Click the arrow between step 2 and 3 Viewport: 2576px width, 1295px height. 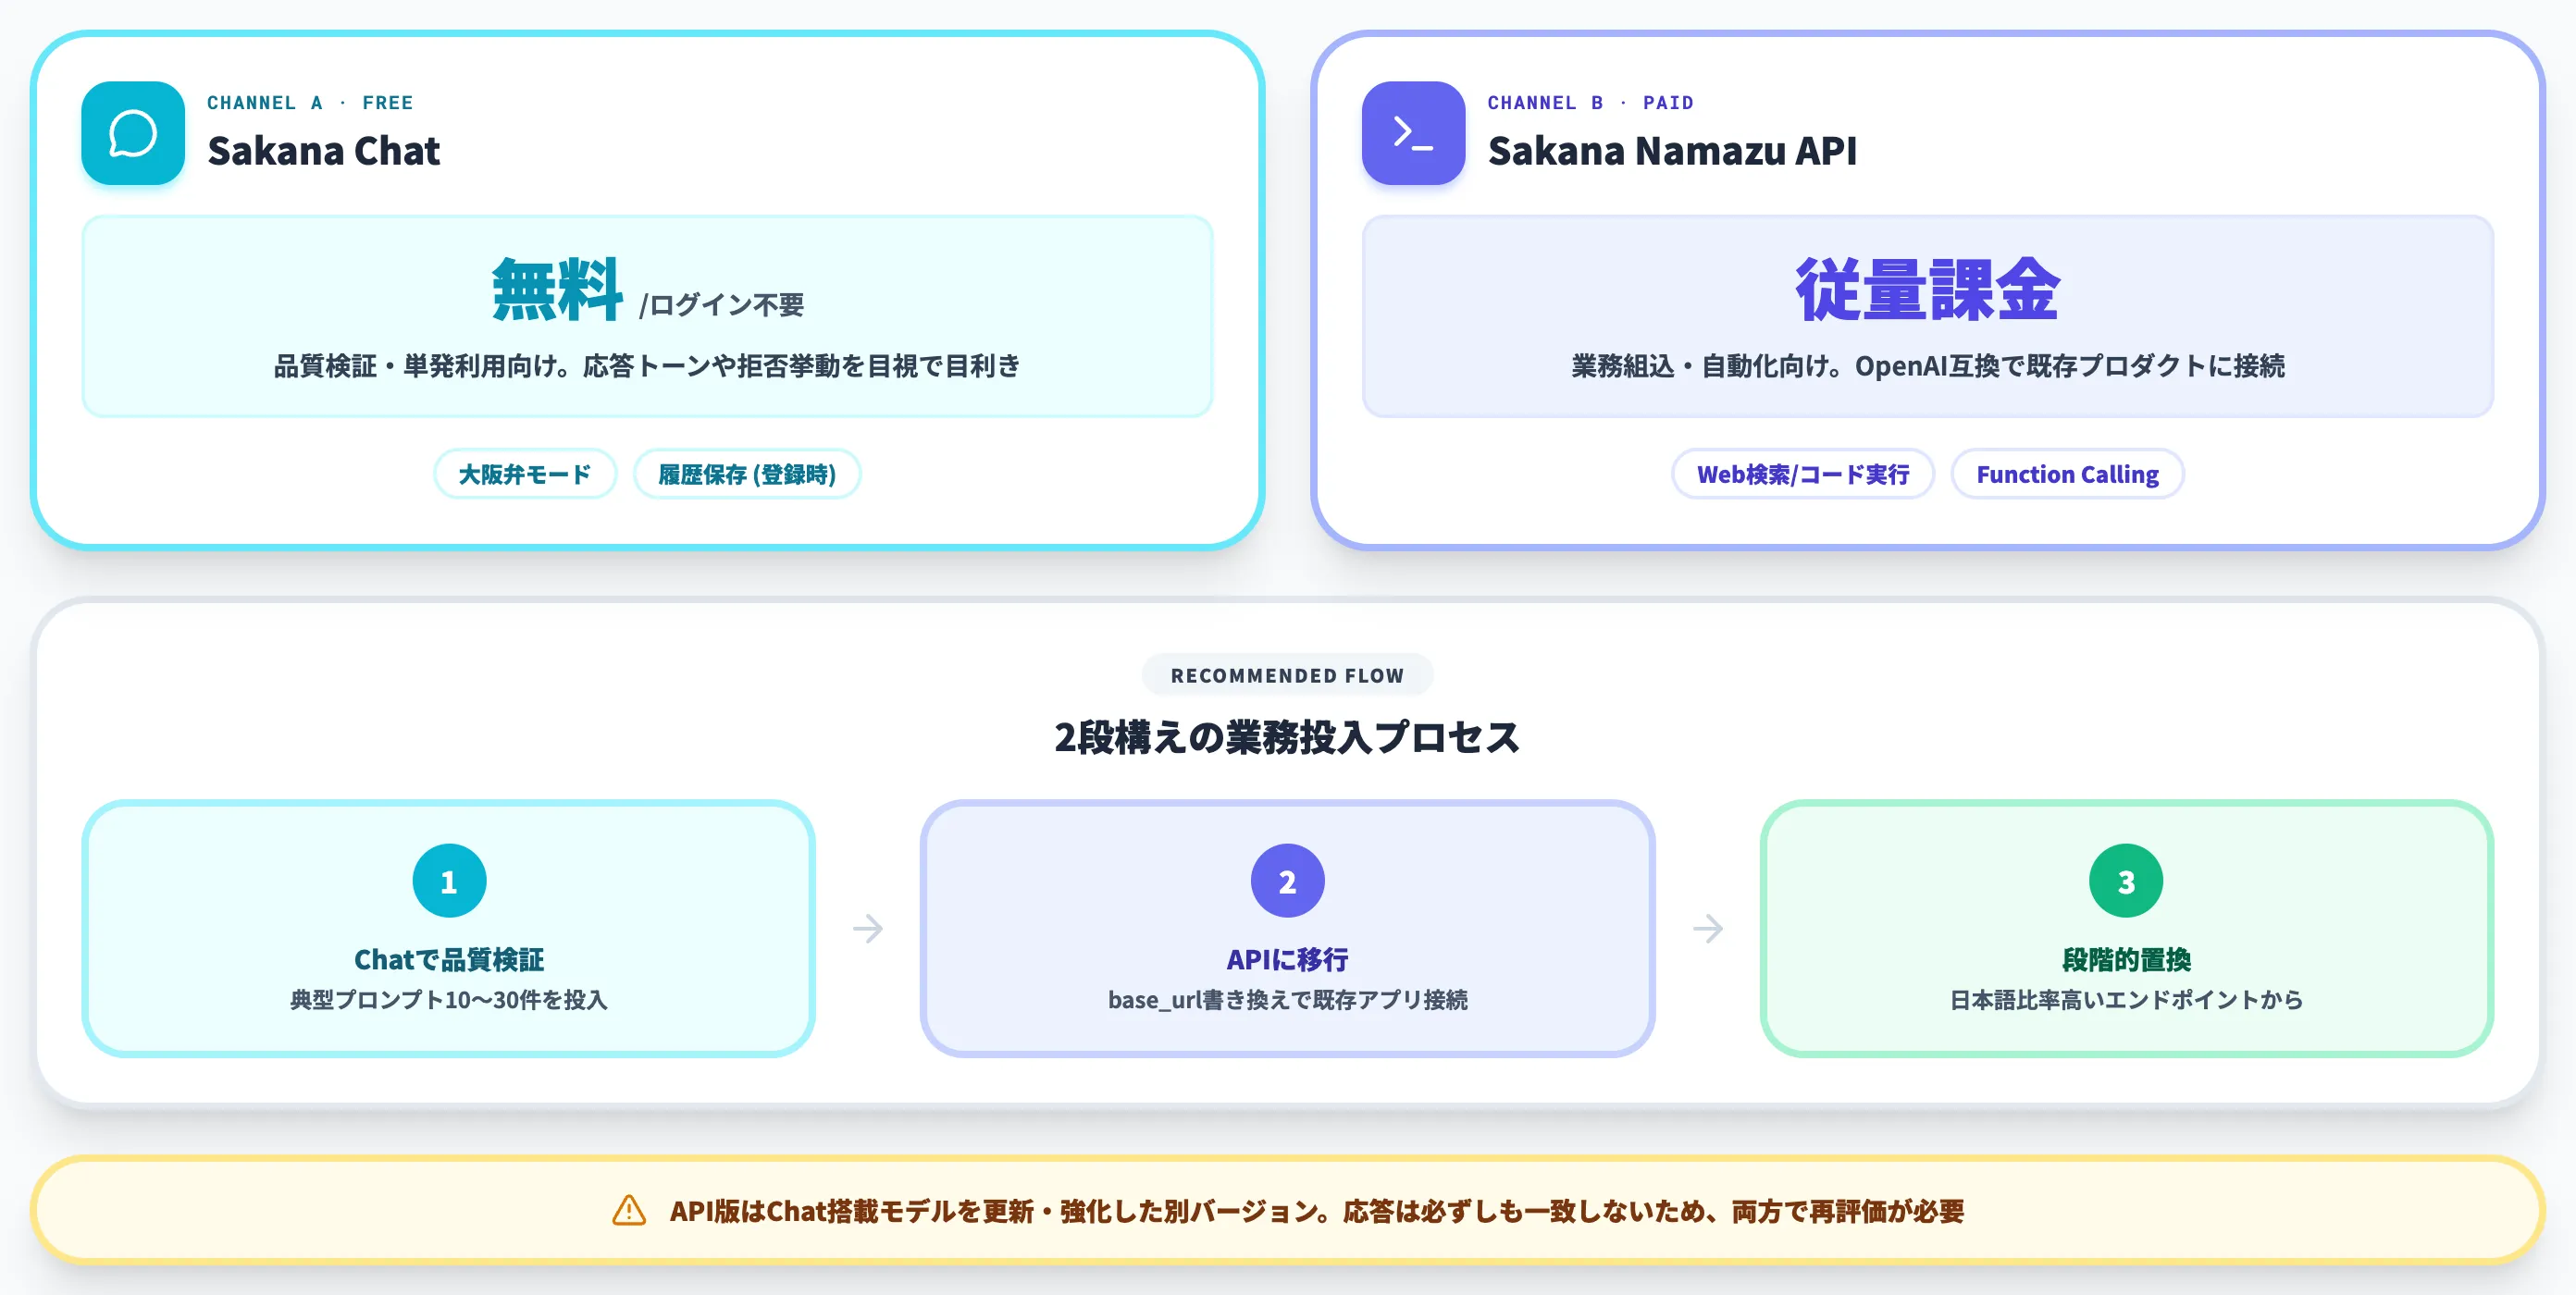(1708, 928)
